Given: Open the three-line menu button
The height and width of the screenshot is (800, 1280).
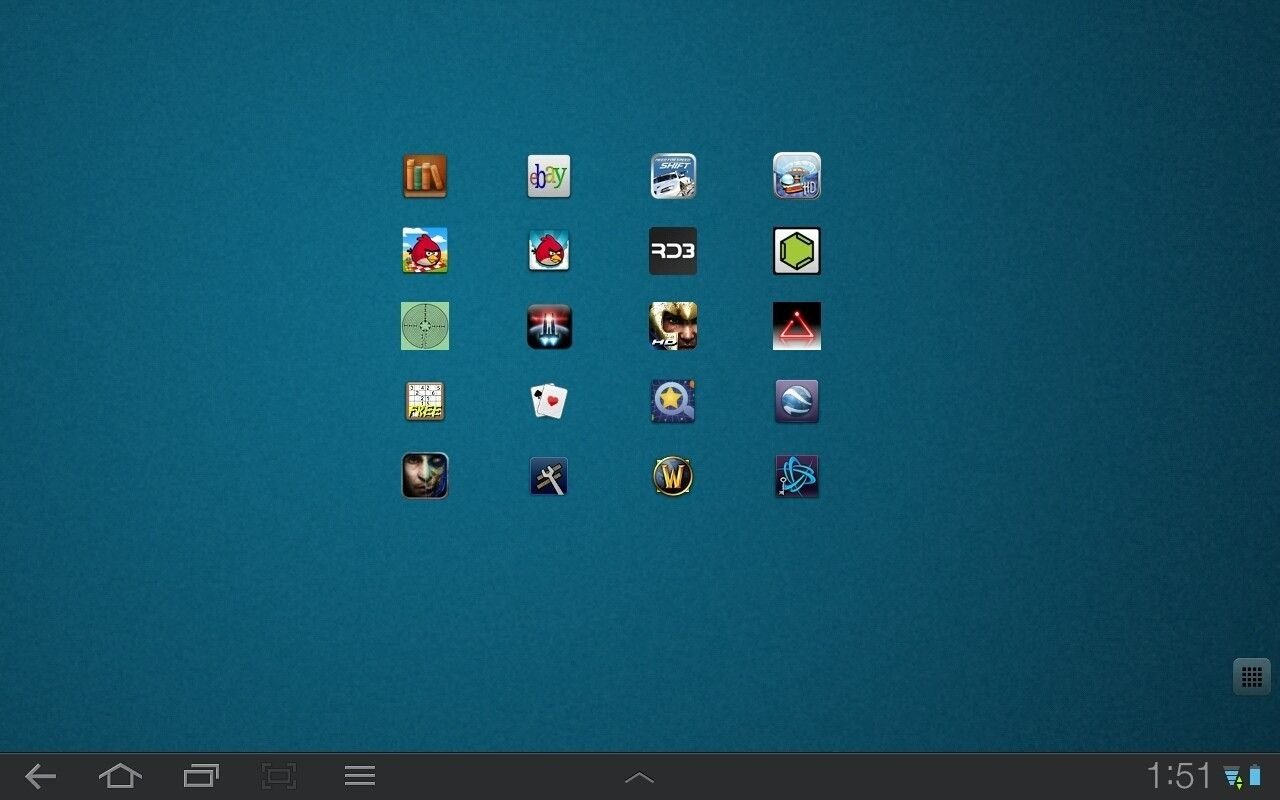Looking at the screenshot, I should click(x=360, y=776).
